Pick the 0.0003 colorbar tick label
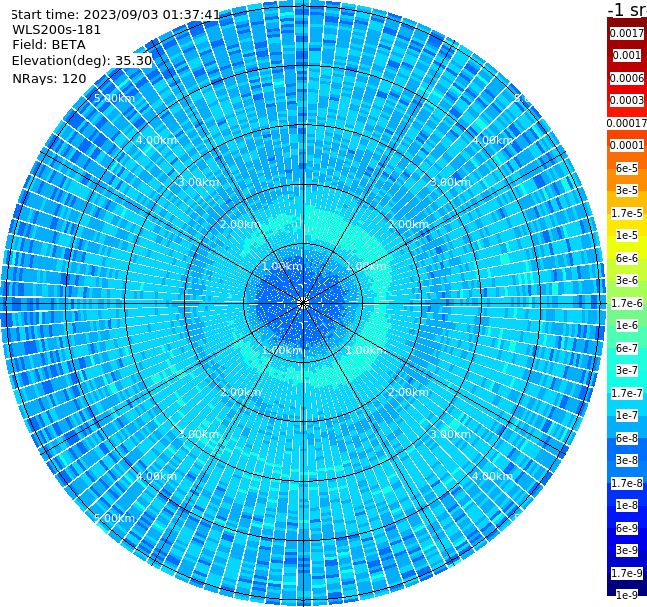 click(x=627, y=100)
